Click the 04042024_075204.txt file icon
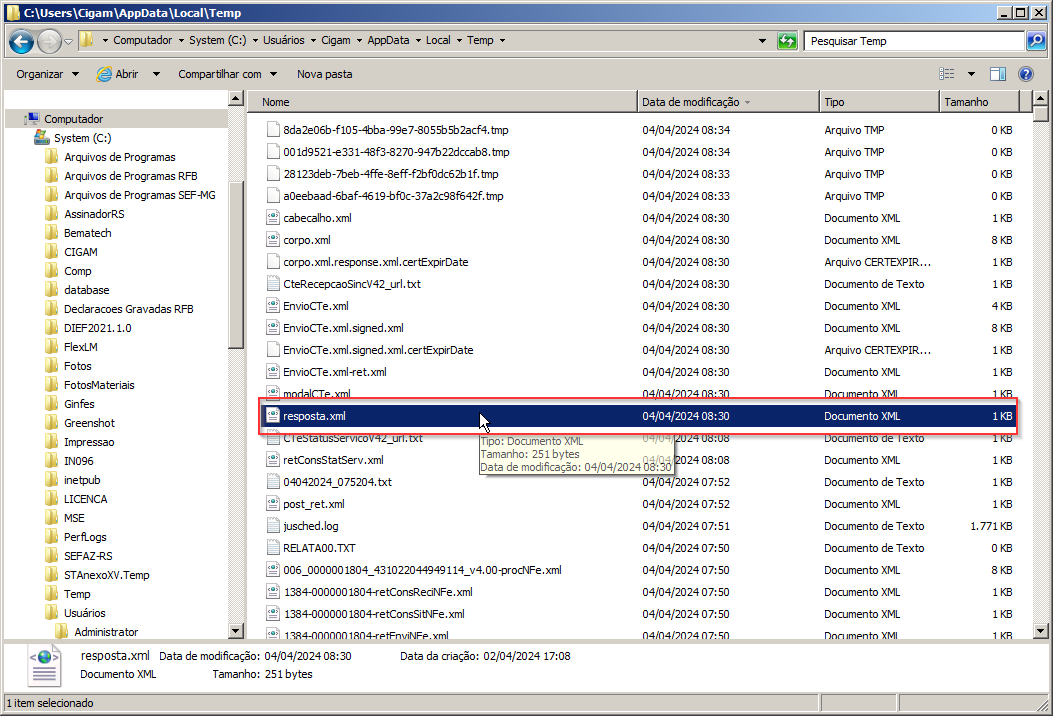 pos(273,482)
